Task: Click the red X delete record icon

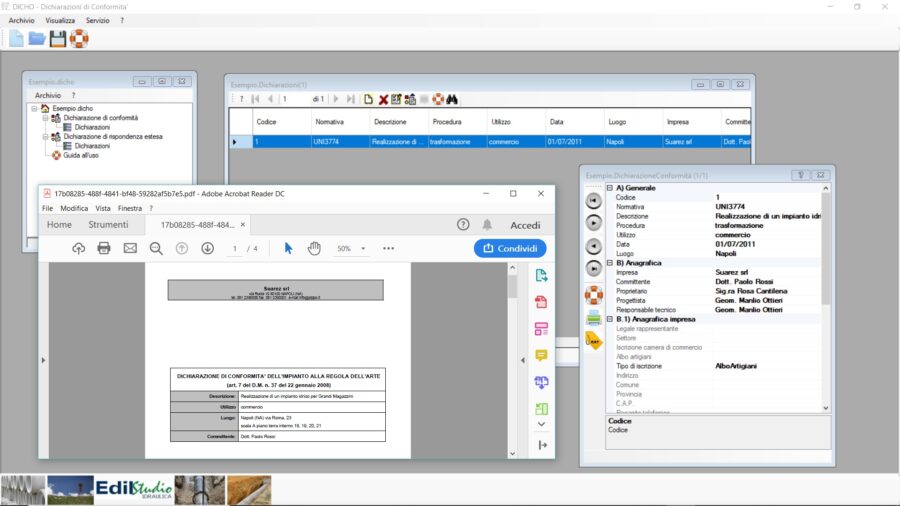Action: pos(383,99)
